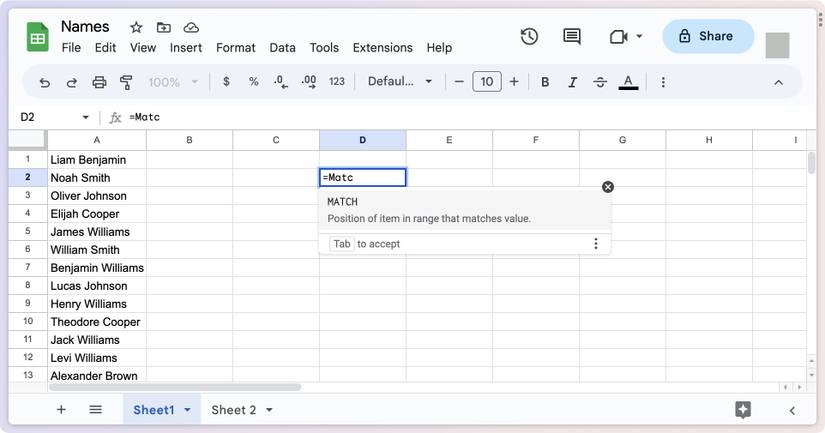This screenshot has height=433, width=825.
Task: Print the spreadsheet using the printer icon
Action: click(99, 82)
